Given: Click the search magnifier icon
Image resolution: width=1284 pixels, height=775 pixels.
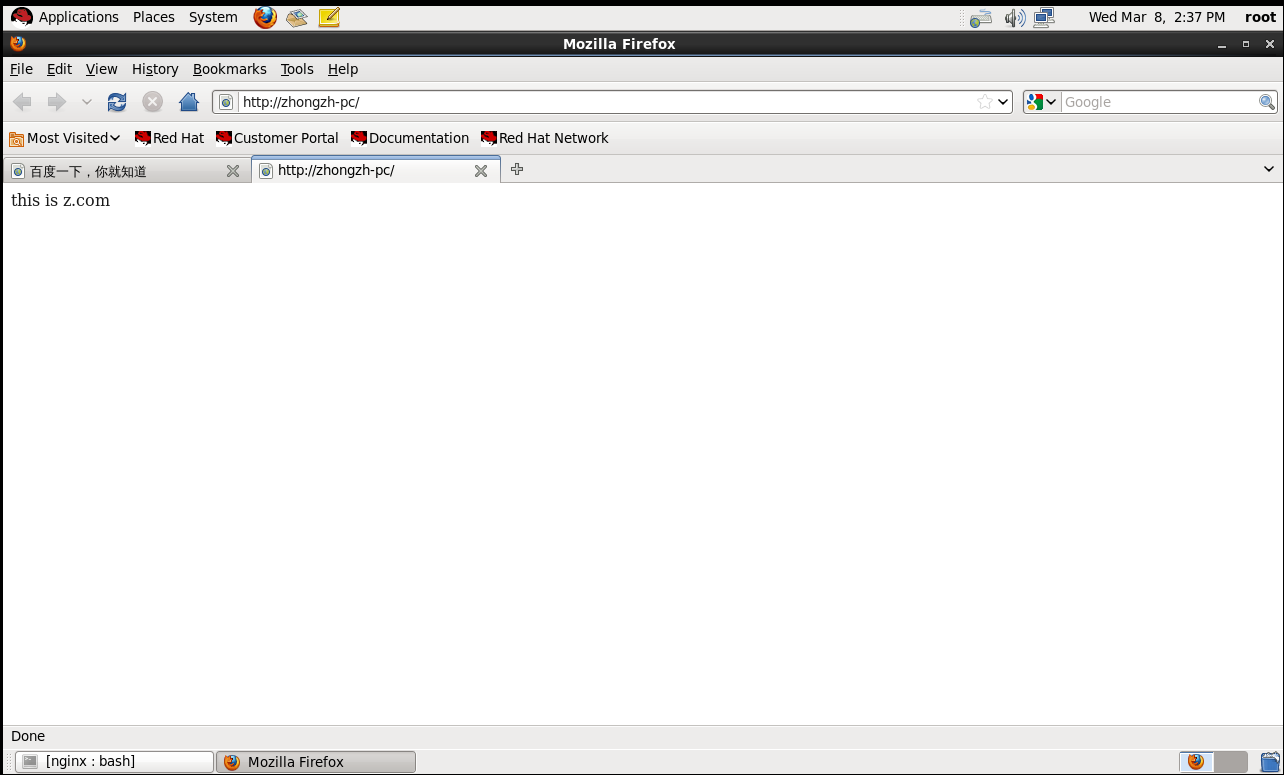Looking at the screenshot, I should click(x=1266, y=102).
